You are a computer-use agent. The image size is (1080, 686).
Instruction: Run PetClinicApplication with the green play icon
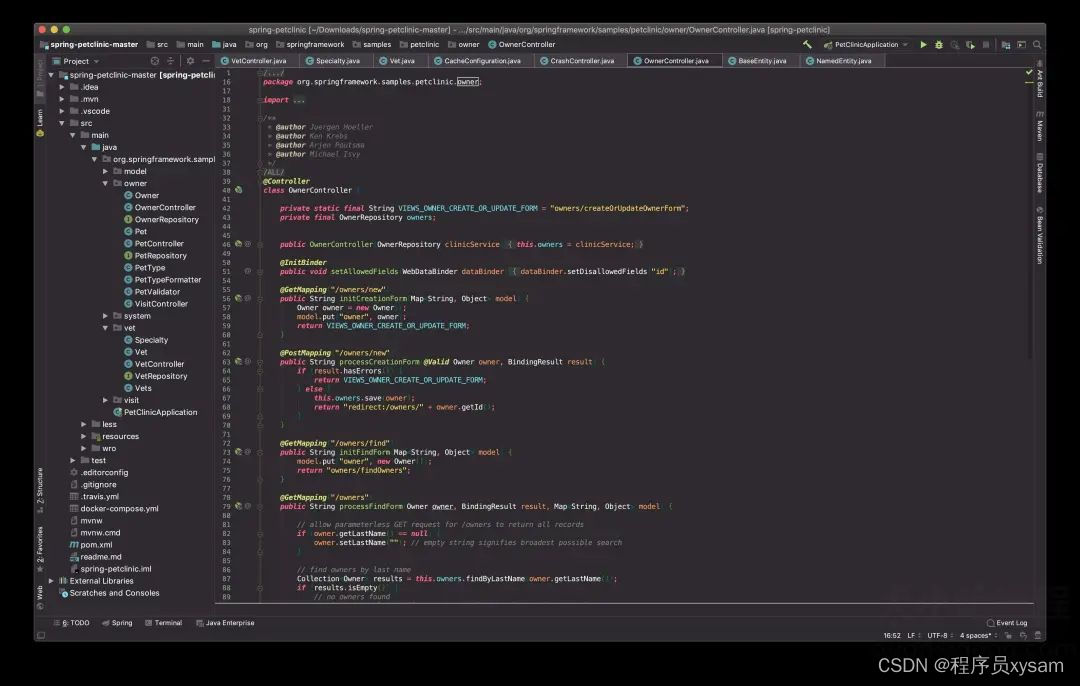pyautogui.click(x=924, y=45)
